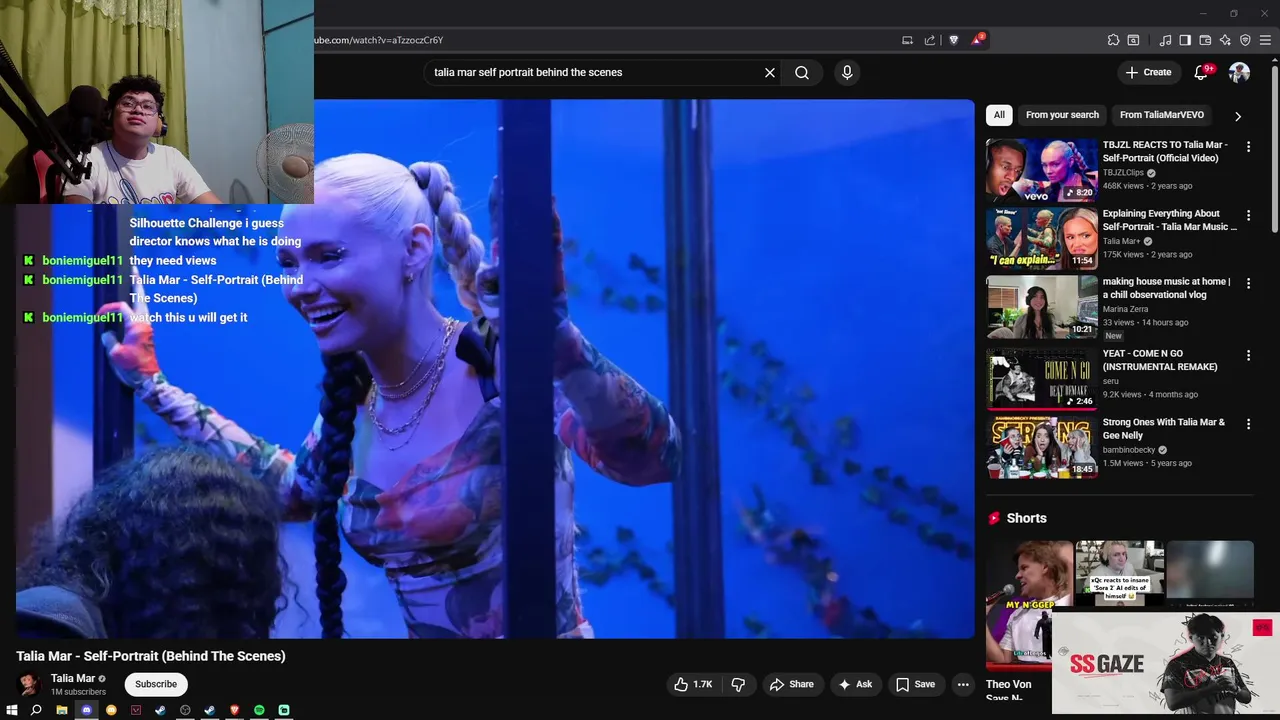Select the From your search chip
The image size is (1280, 720).
(1062, 115)
